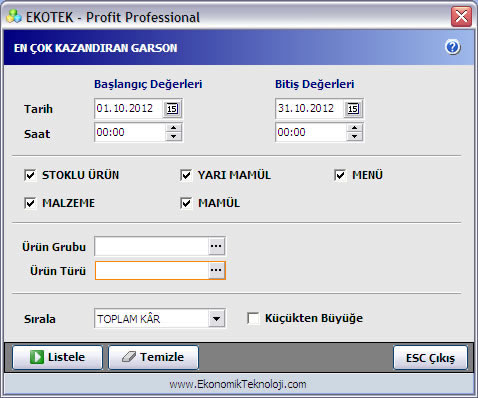This screenshot has height=398, width=478.
Task: Click the ESC Çıkış button
Action: point(430,358)
